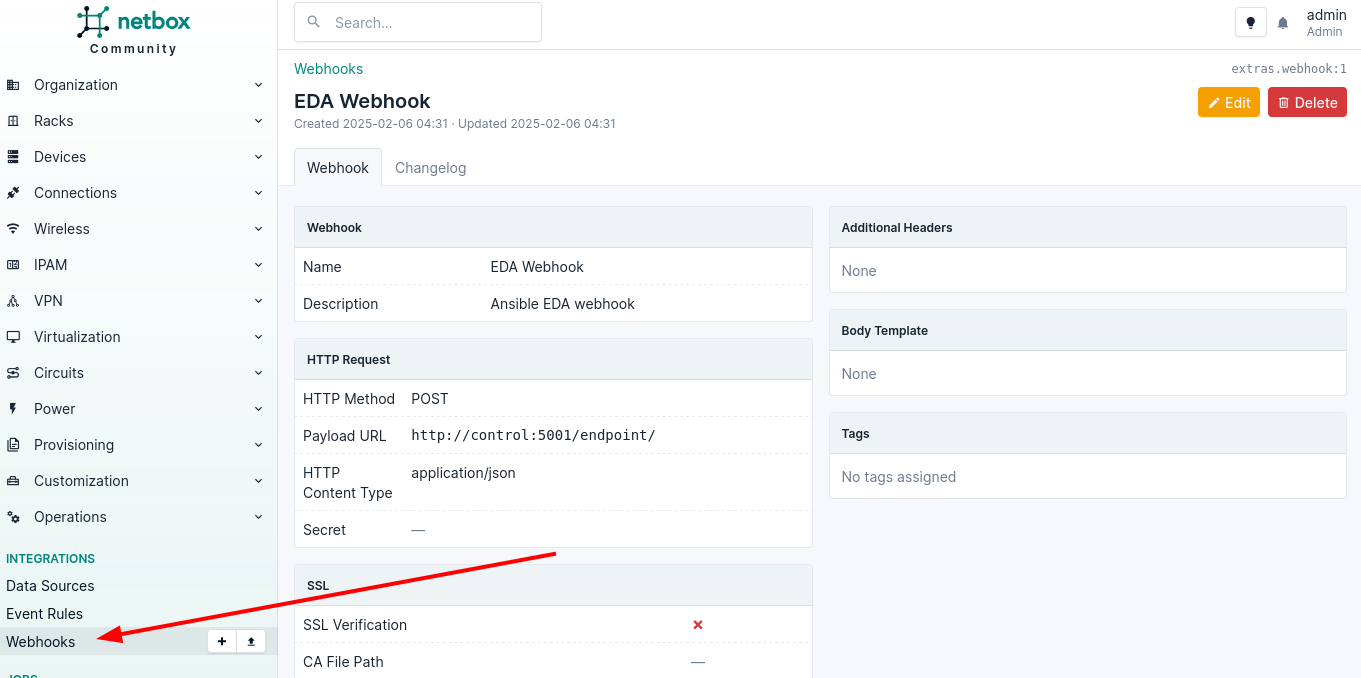Click the CA File Path label
This screenshot has height=678, width=1361.
343,662
